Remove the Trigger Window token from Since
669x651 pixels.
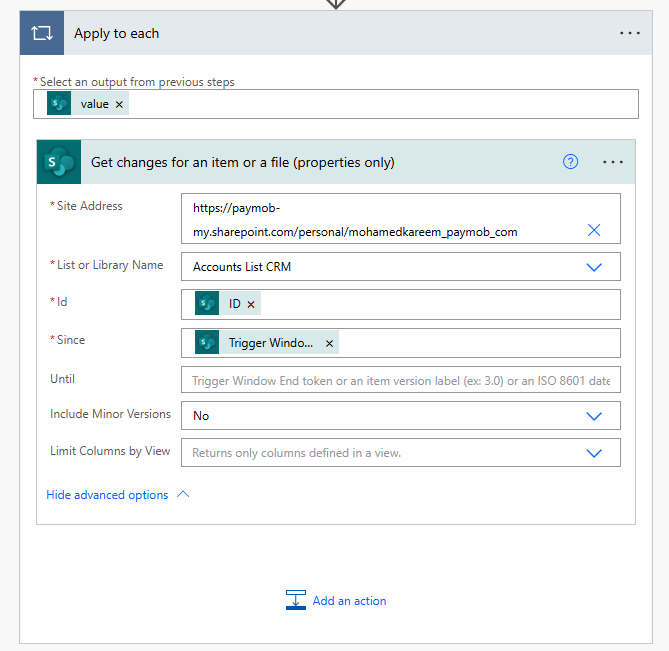point(329,343)
